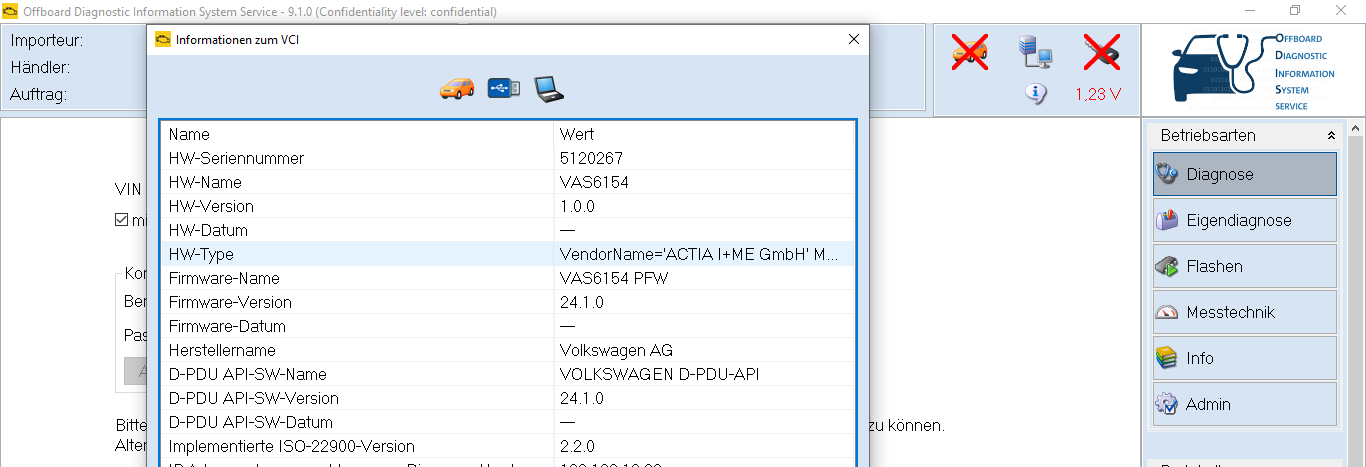This screenshot has height=467, width=1366.
Task: Click the ODIS service logo
Action: coord(1254,71)
